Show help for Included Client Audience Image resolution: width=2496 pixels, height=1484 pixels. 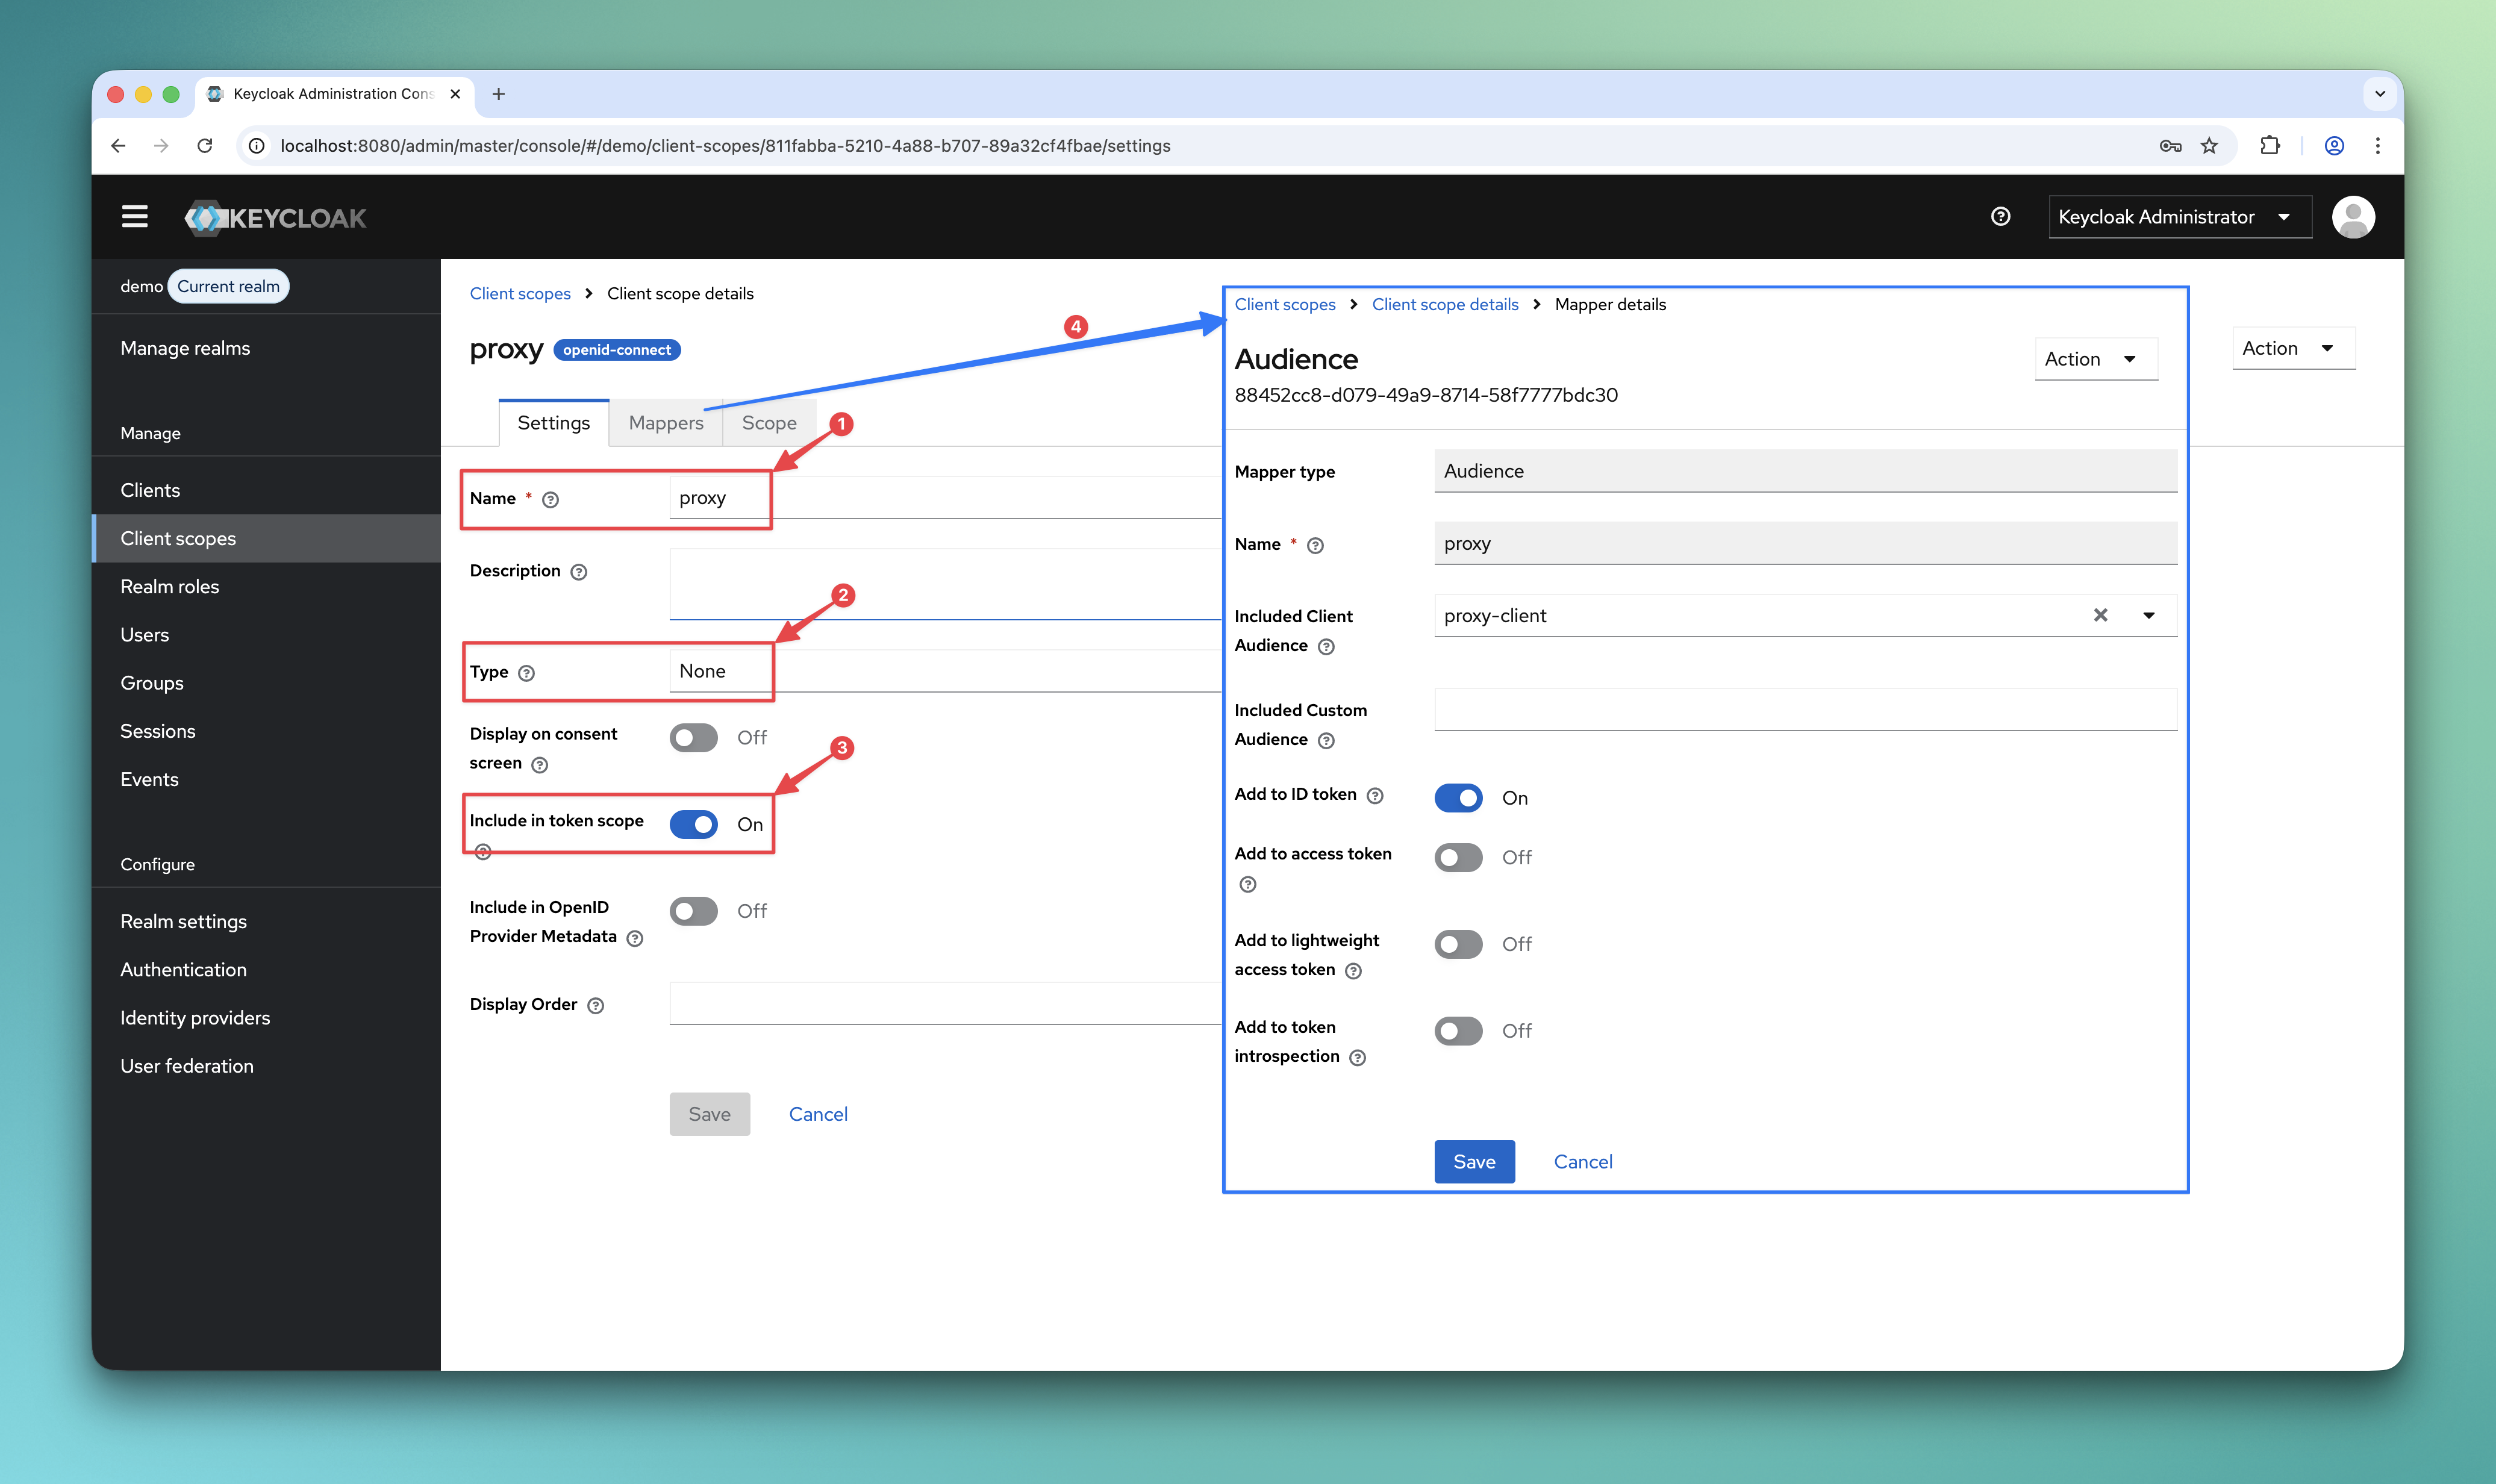coord(1326,647)
